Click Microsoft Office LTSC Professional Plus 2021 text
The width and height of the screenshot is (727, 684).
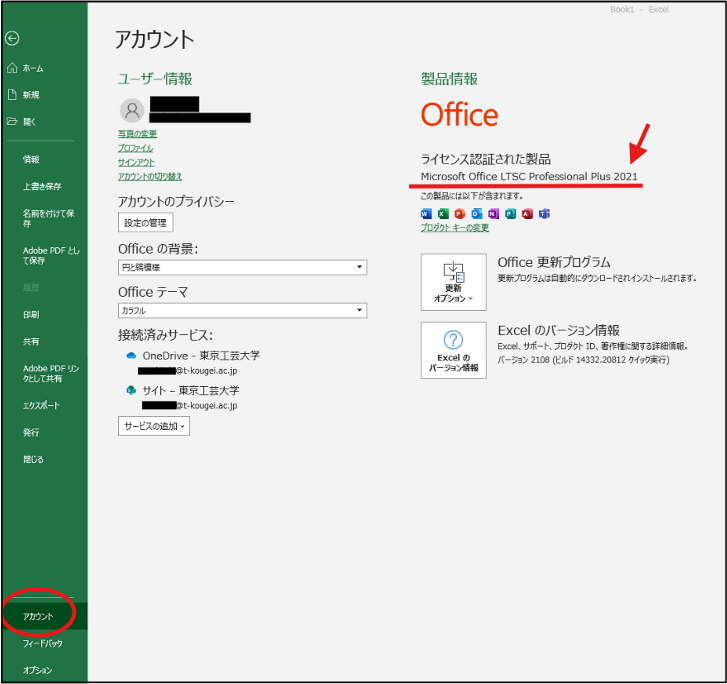pos(529,177)
